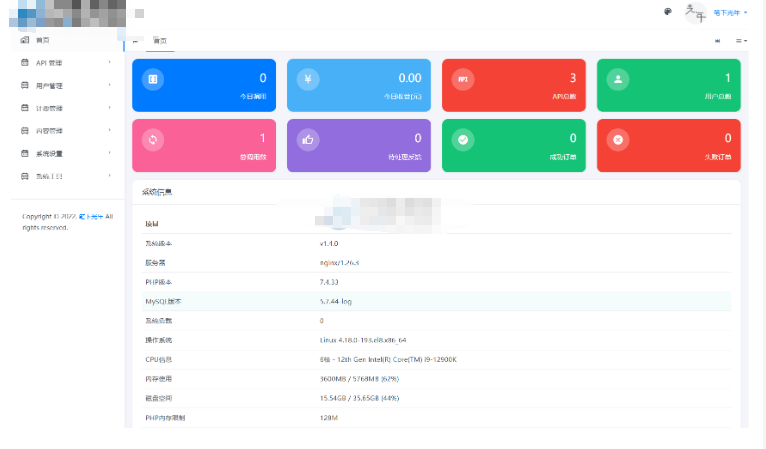766x449 pixels.
Task: Click the 成功订单 label
Action: [x=563, y=157]
